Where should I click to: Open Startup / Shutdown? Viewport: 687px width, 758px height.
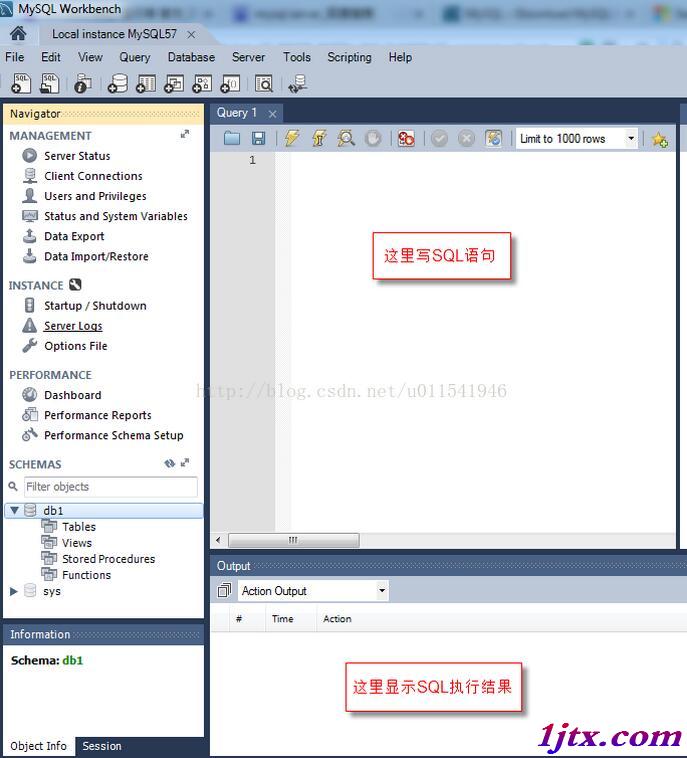click(x=95, y=306)
